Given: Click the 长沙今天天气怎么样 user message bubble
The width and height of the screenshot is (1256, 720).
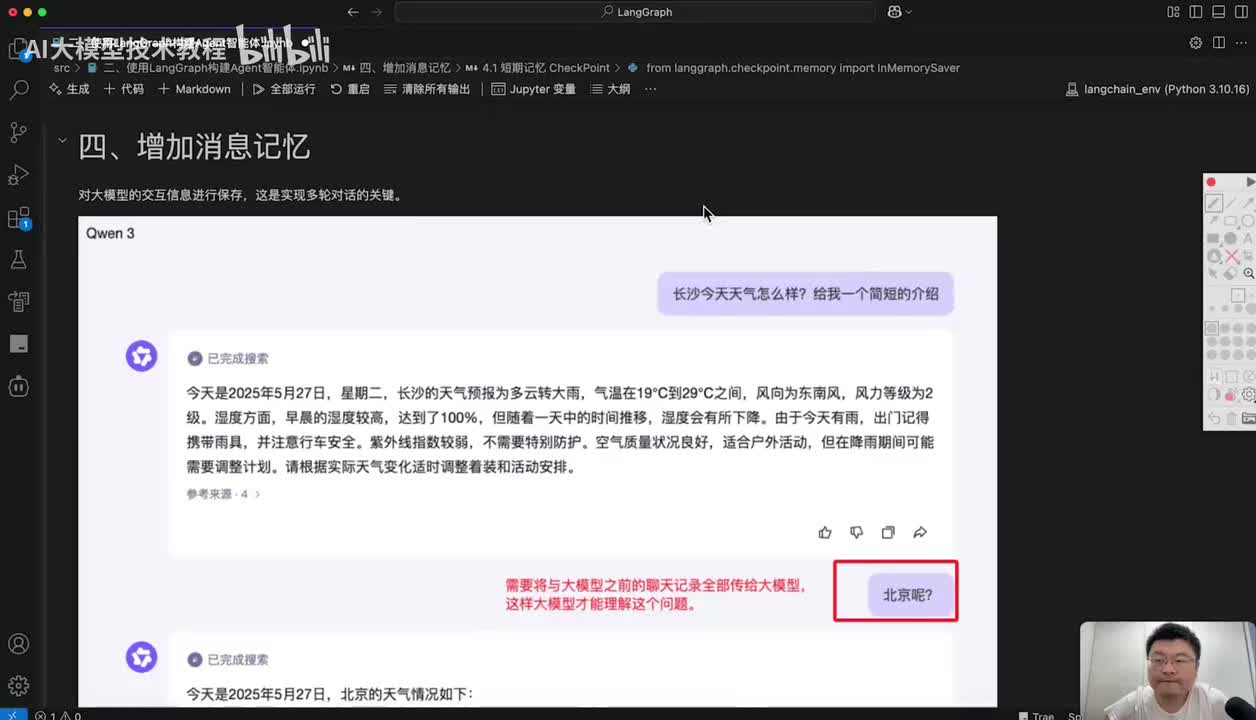Looking at the screenshot, I should tap(806, 294).
